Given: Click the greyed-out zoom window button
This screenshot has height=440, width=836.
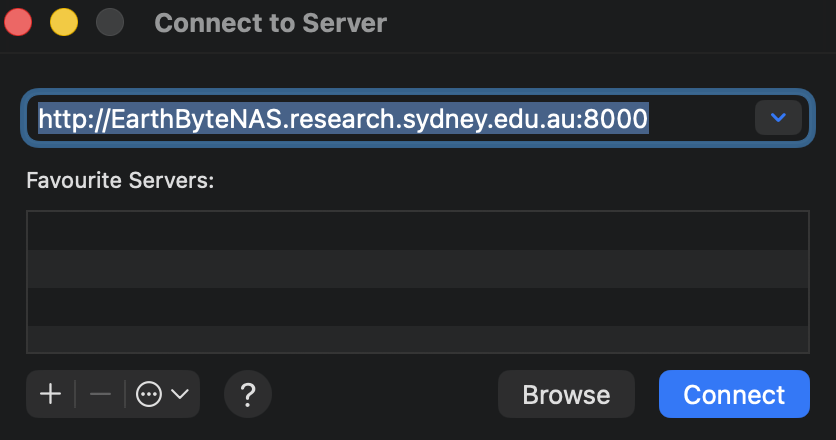Looking at the screenshot, I should 109,21.
